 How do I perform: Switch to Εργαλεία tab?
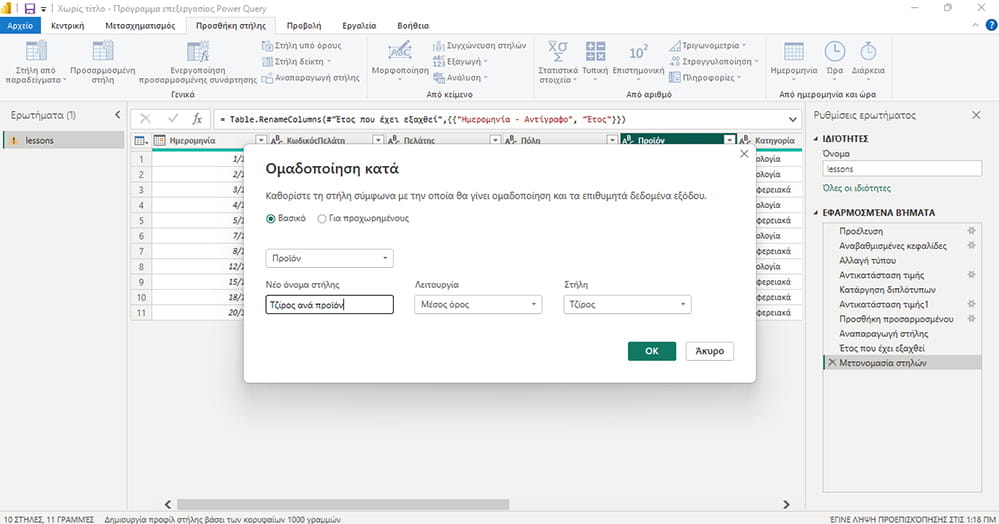click(359, 25)
